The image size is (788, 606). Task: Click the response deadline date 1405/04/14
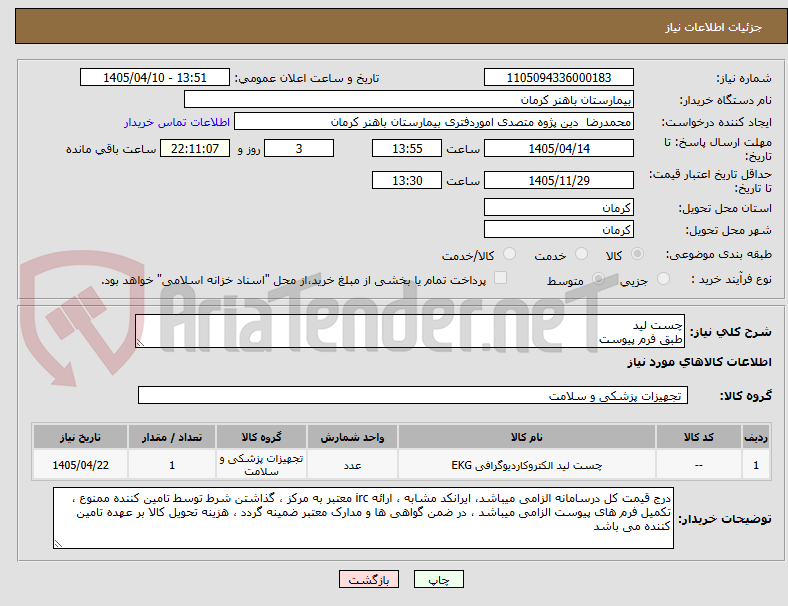559,148
